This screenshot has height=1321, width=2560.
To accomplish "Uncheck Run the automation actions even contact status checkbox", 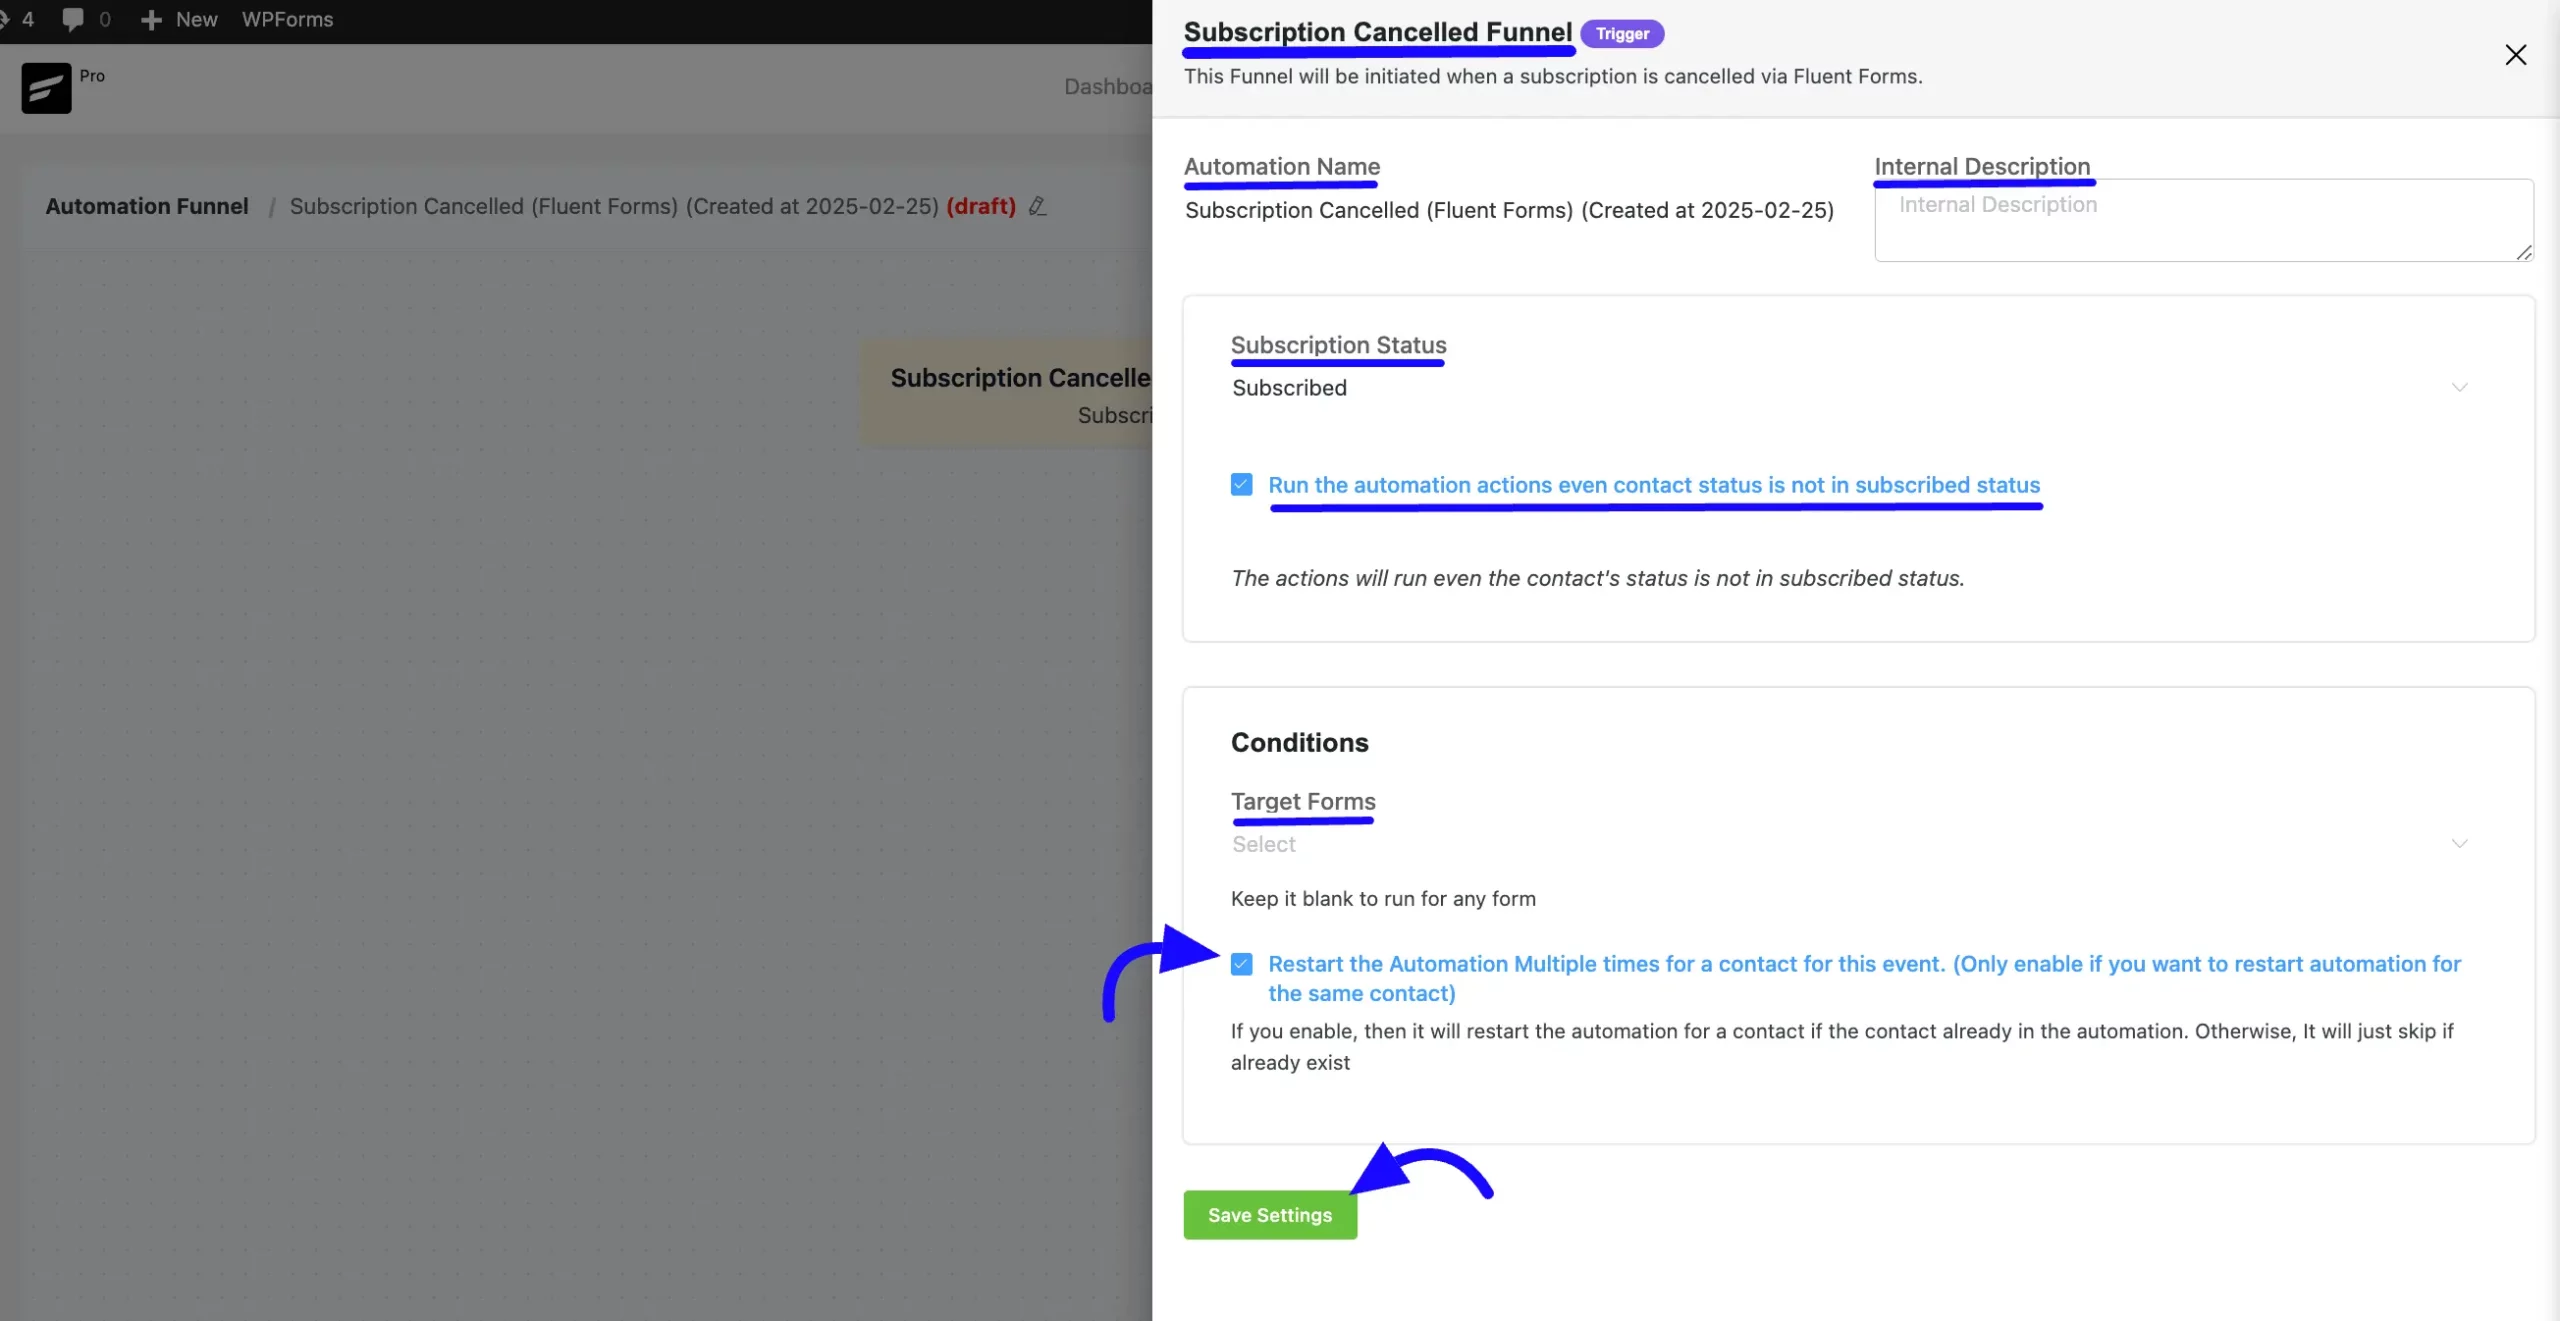I will point(1241,485).
